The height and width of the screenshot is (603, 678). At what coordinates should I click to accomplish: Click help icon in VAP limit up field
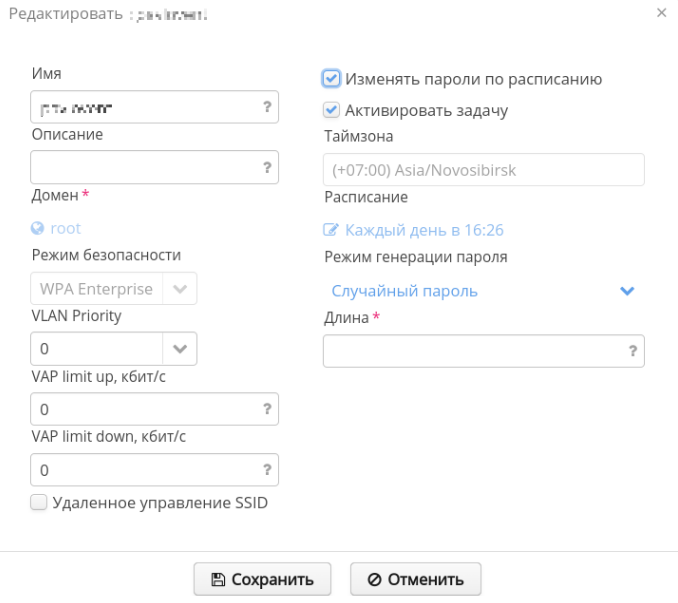tap(267, 409)
